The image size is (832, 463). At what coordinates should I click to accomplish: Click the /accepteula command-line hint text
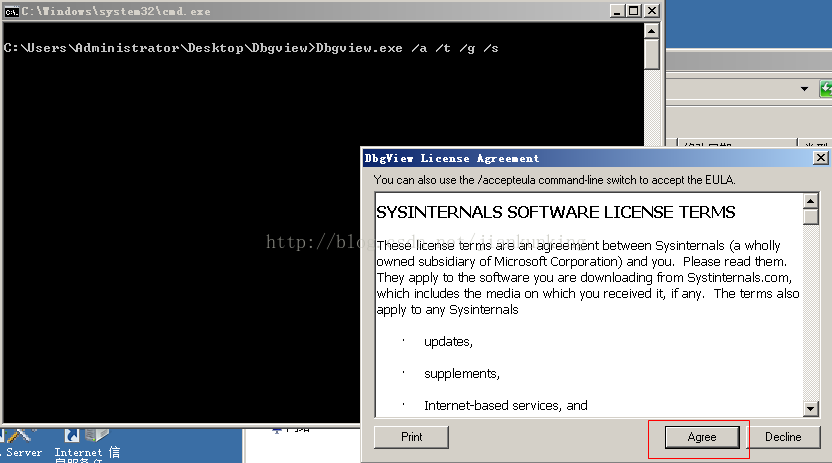point(554,180)
